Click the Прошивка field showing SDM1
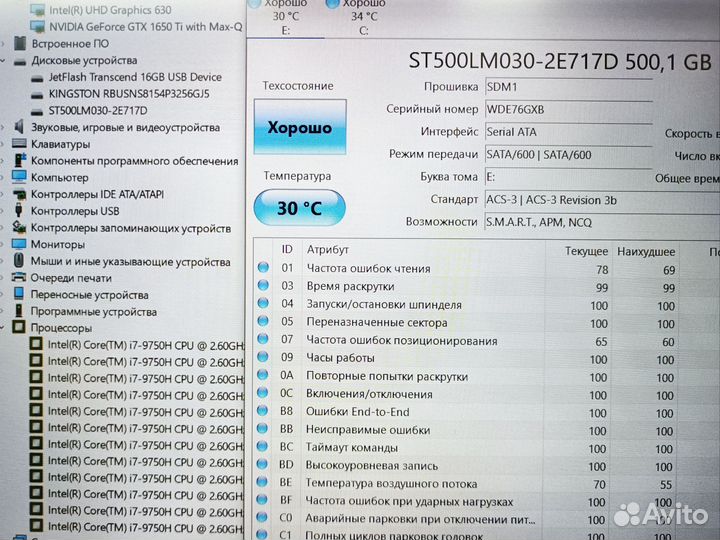The width and height of the screenshot is (720, 540). [x=568, y=87]
